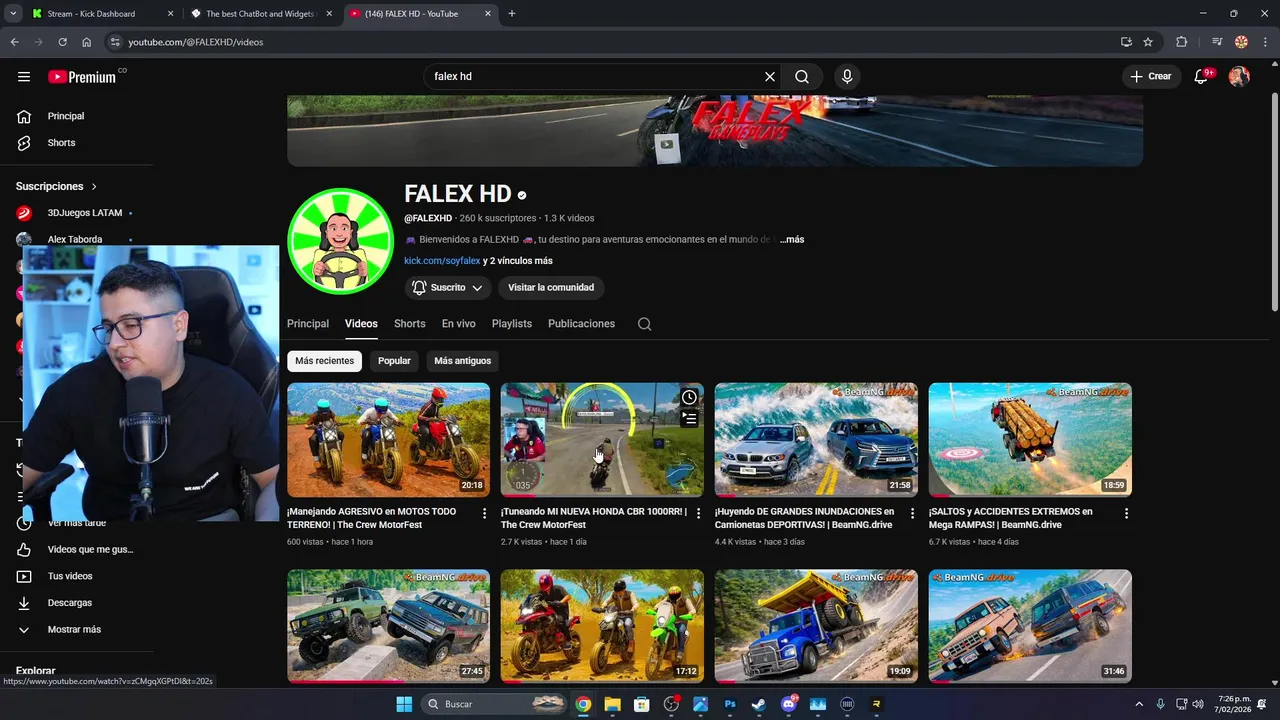Open the YouTube hamburger guide menu
Image resolution: width=1280 pixels, height=720 pixels.
(24, 77)
